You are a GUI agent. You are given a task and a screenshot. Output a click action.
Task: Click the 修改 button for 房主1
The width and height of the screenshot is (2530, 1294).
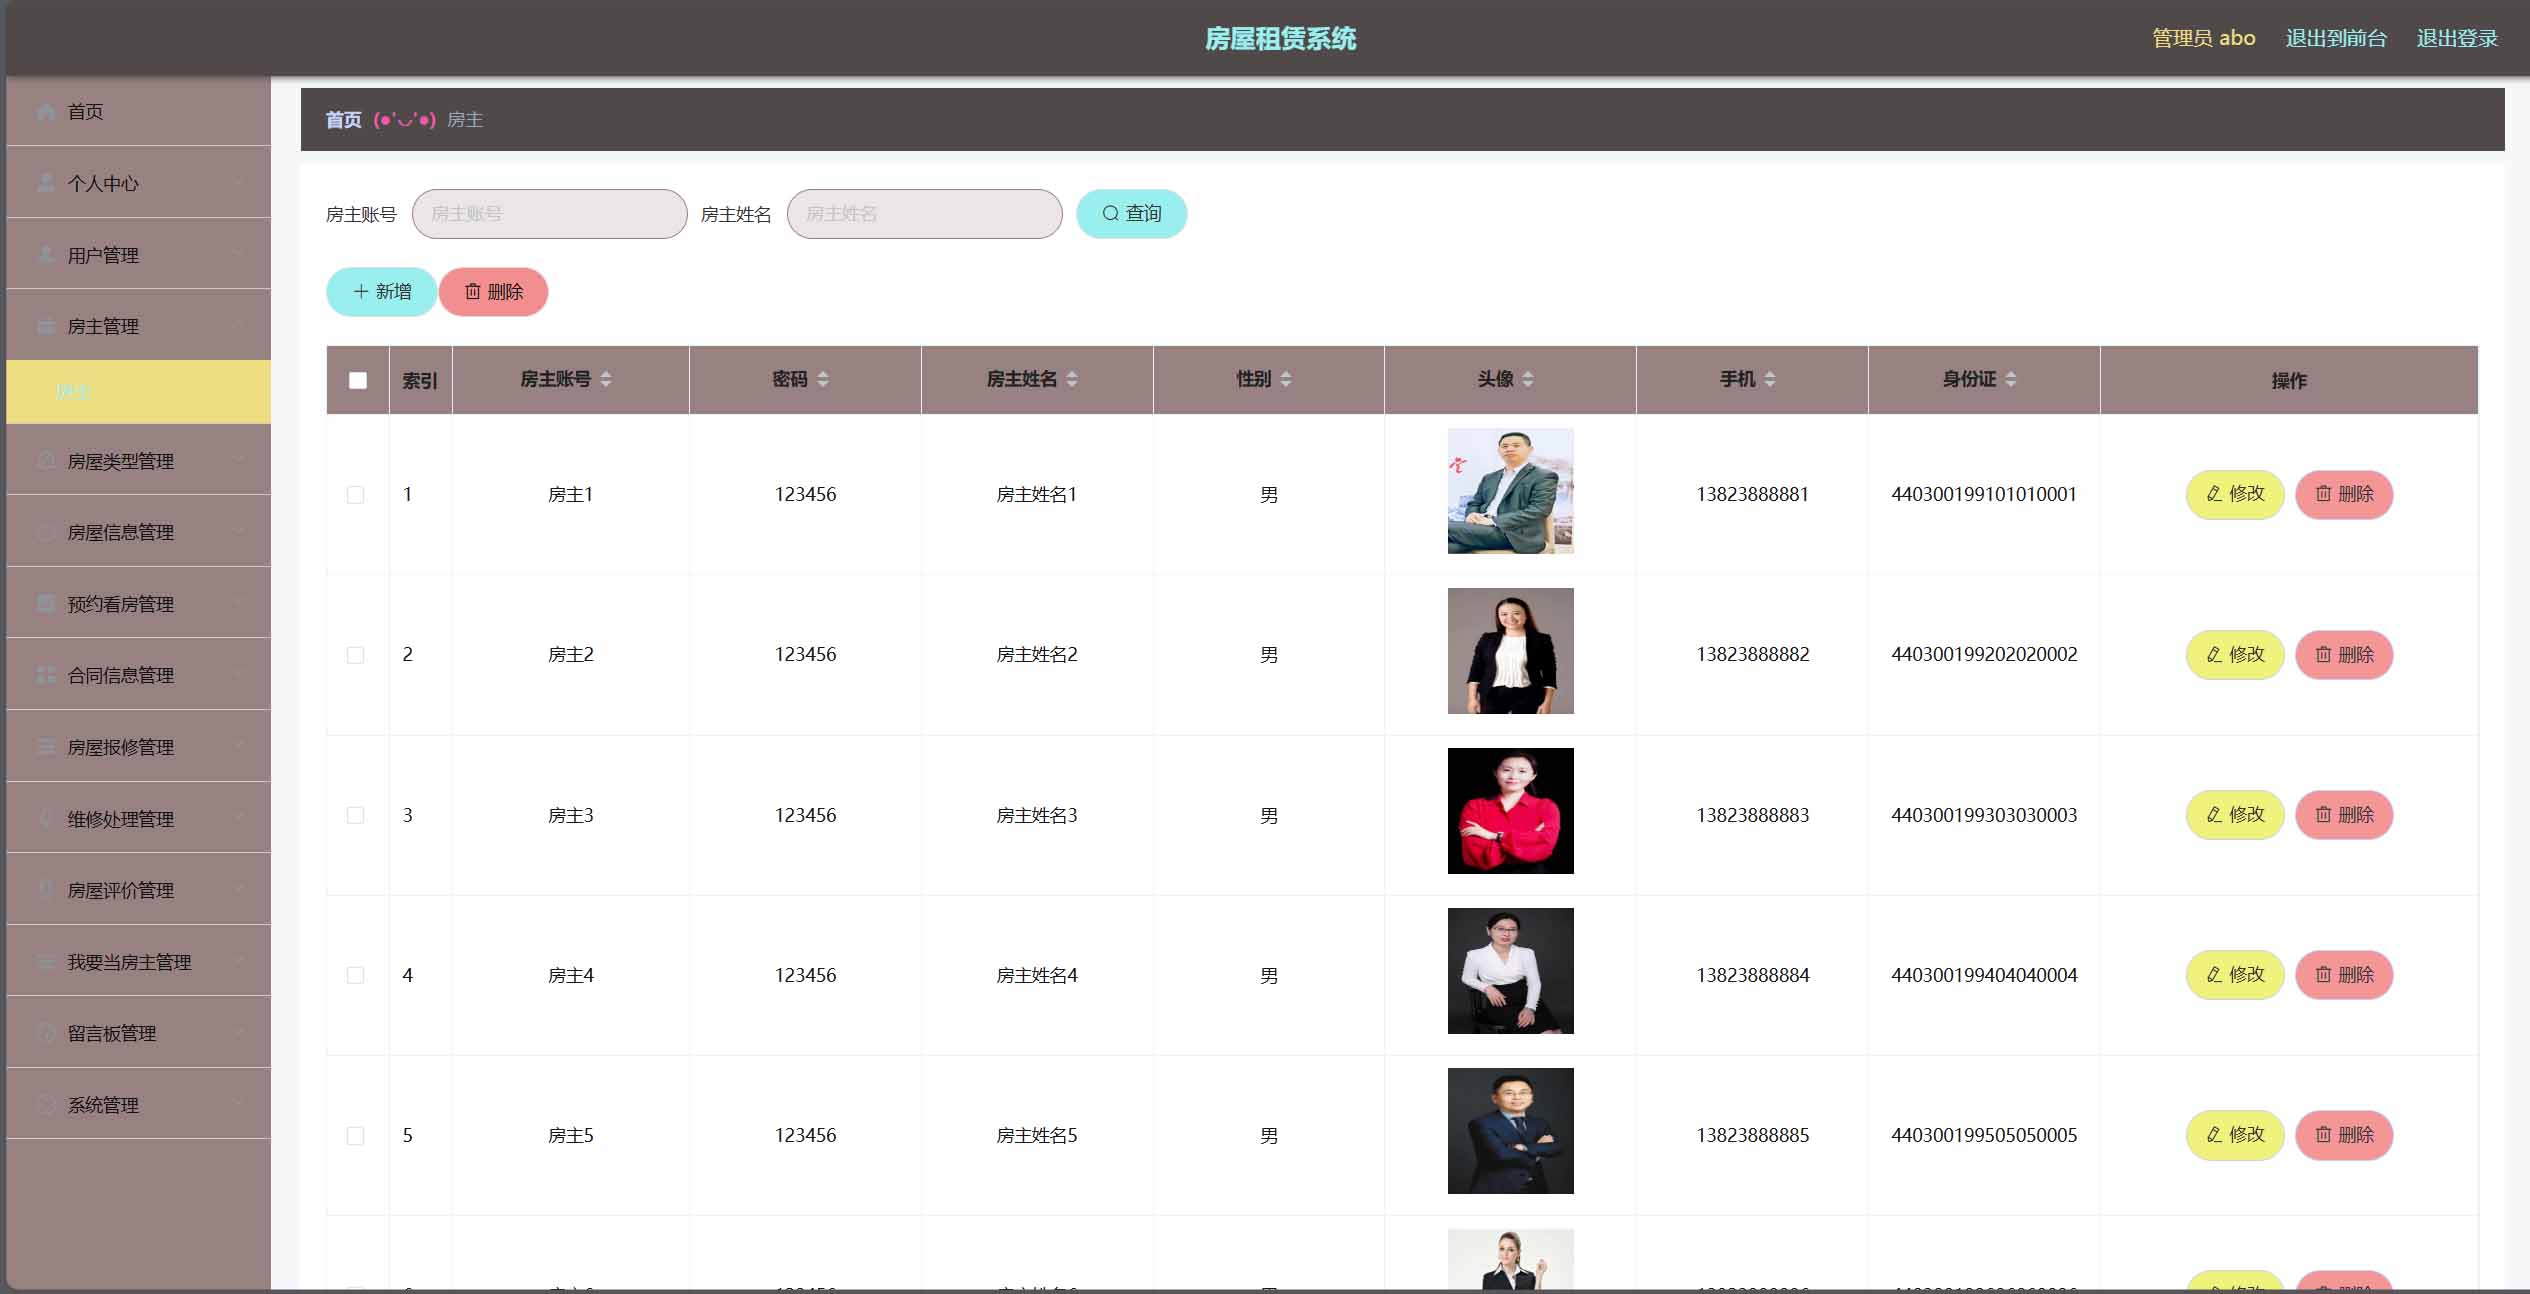point(2235,494)
